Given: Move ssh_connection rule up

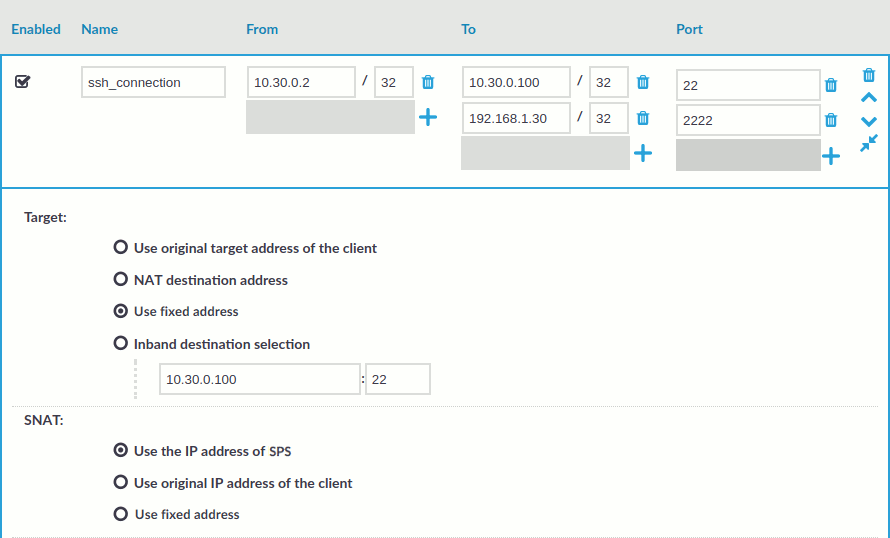Looking at the screenshot, I should 868,98.
